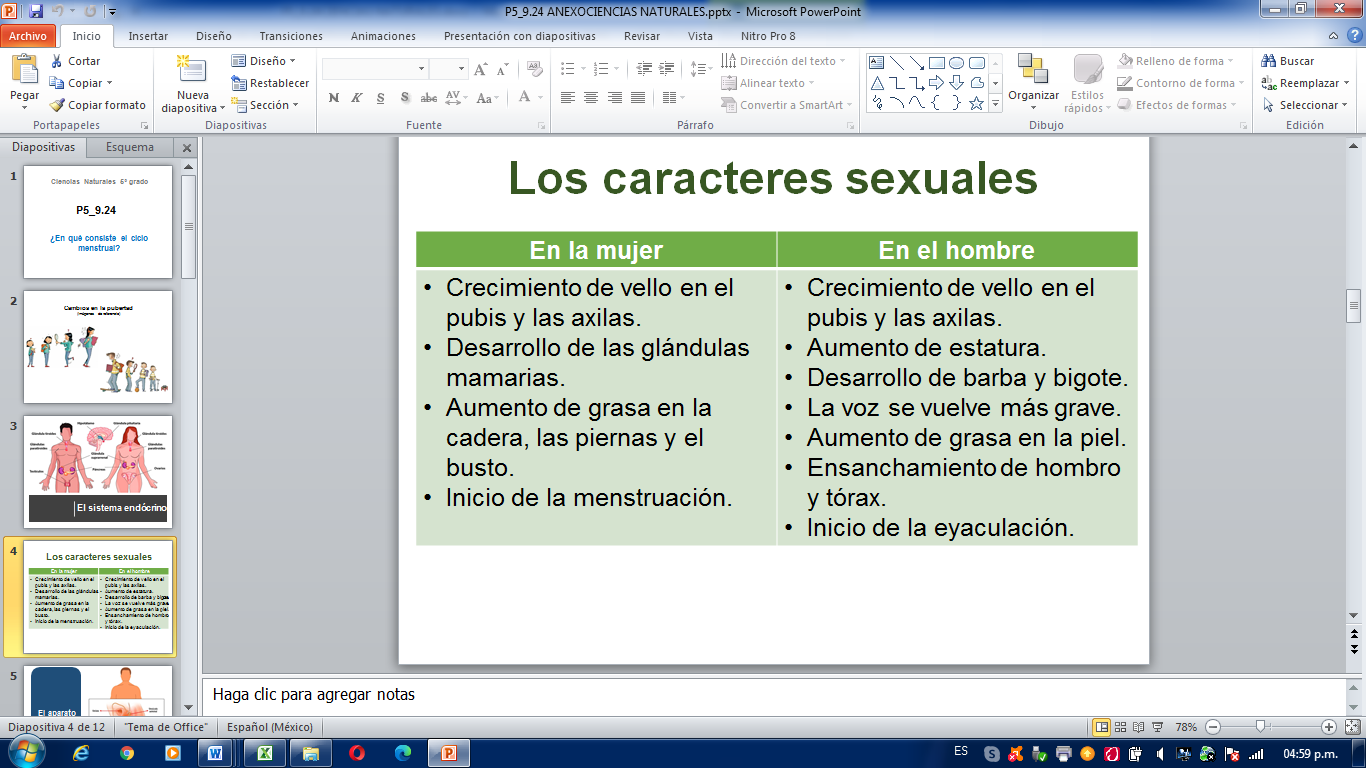Screen dimensions: 1366x768
Task: Click the Archivo button
Action: (28, 36)
